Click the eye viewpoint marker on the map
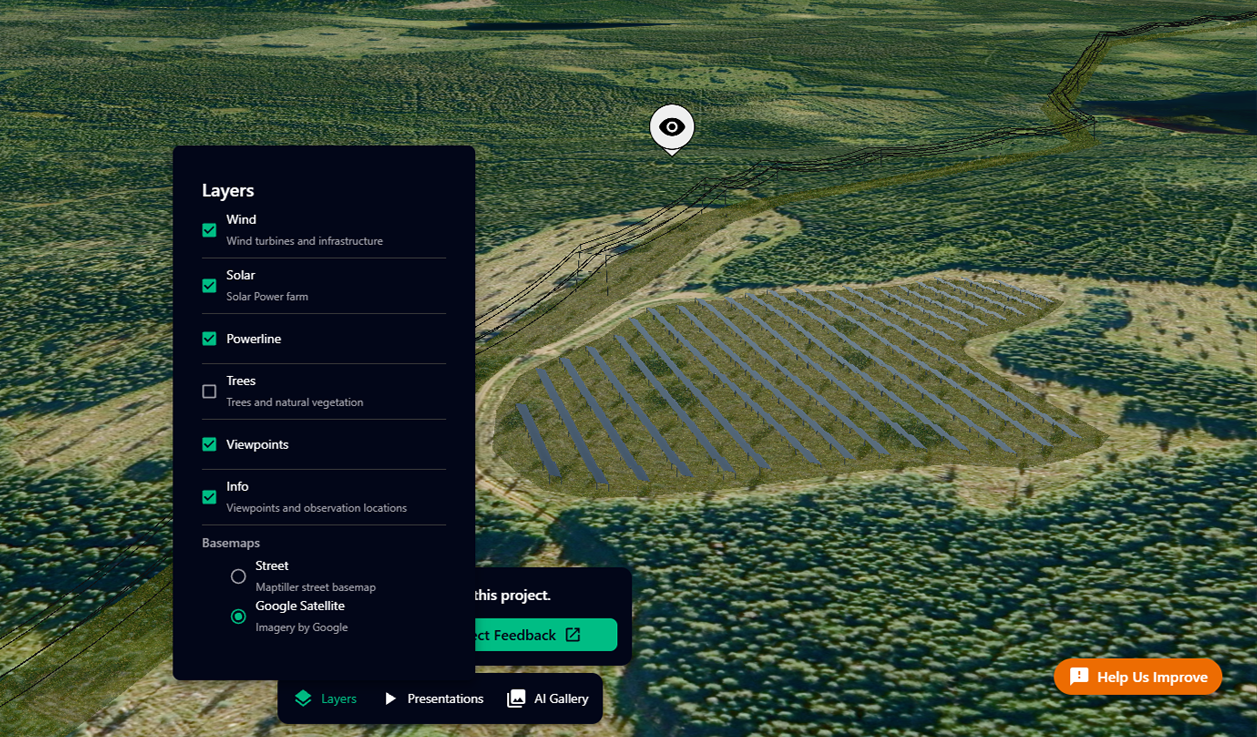 click(x=672, y=128)
